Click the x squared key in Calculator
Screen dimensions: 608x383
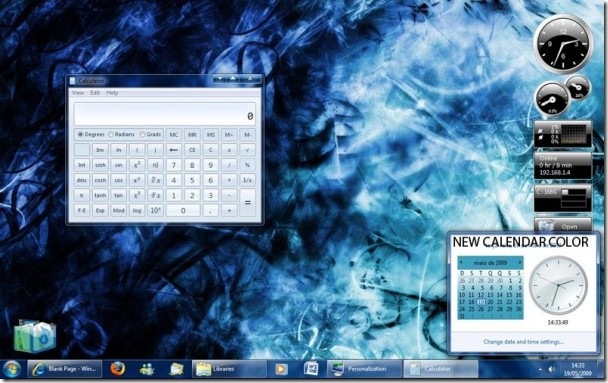click(137, 165)
